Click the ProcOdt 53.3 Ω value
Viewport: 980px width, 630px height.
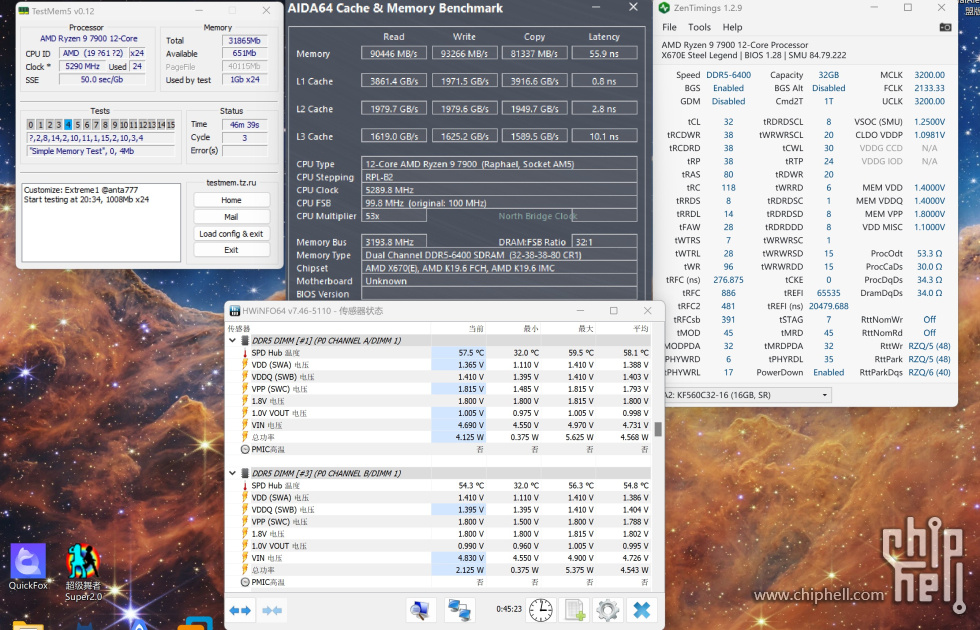[929, 254]
